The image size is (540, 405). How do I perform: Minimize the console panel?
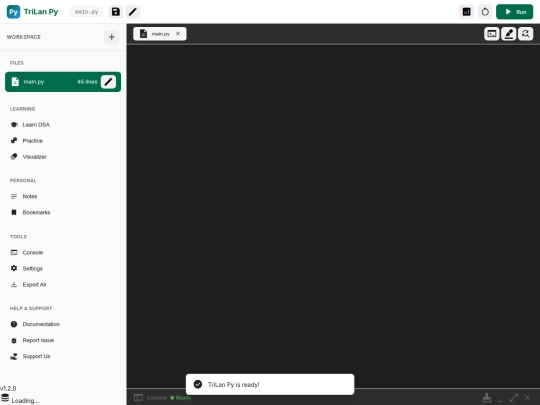pyautogui.click(x=500, y=399)
